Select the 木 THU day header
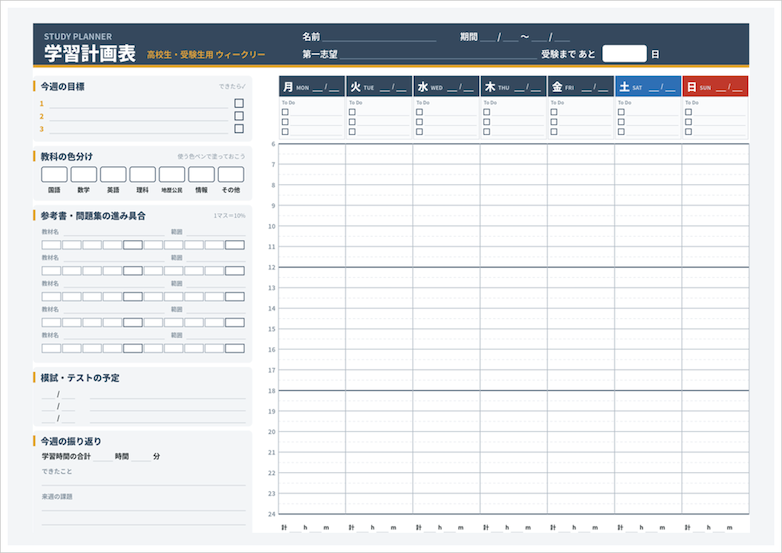The width and height of the screenshot is (782, 553). [x=514, y=86]
